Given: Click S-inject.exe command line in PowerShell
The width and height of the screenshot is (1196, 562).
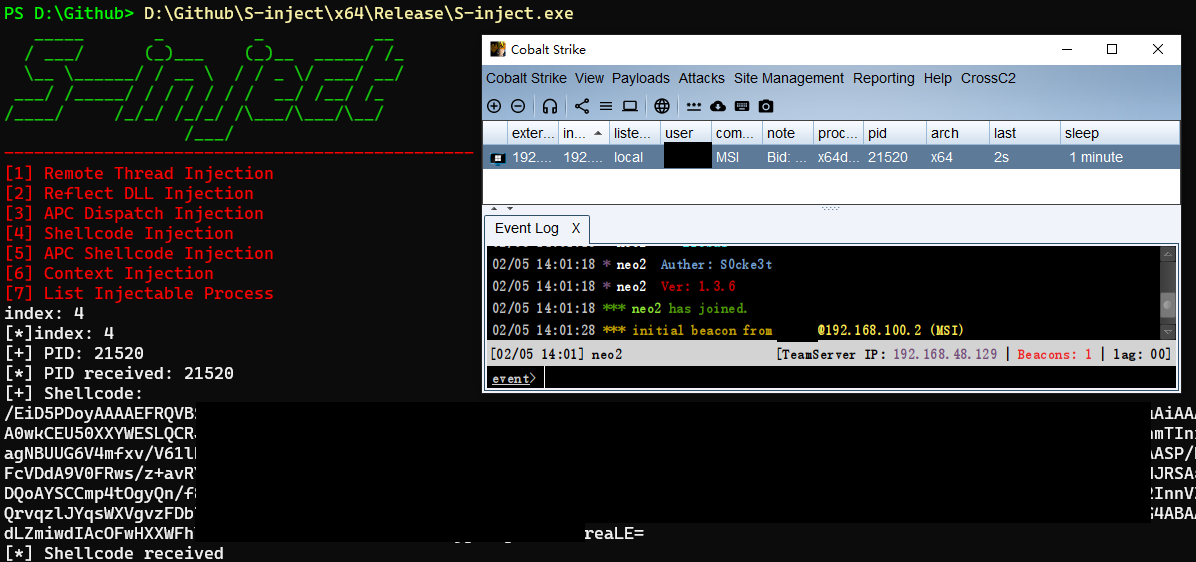Looking at the screenshot, I should pyautogui.click(x=358, y=14).
